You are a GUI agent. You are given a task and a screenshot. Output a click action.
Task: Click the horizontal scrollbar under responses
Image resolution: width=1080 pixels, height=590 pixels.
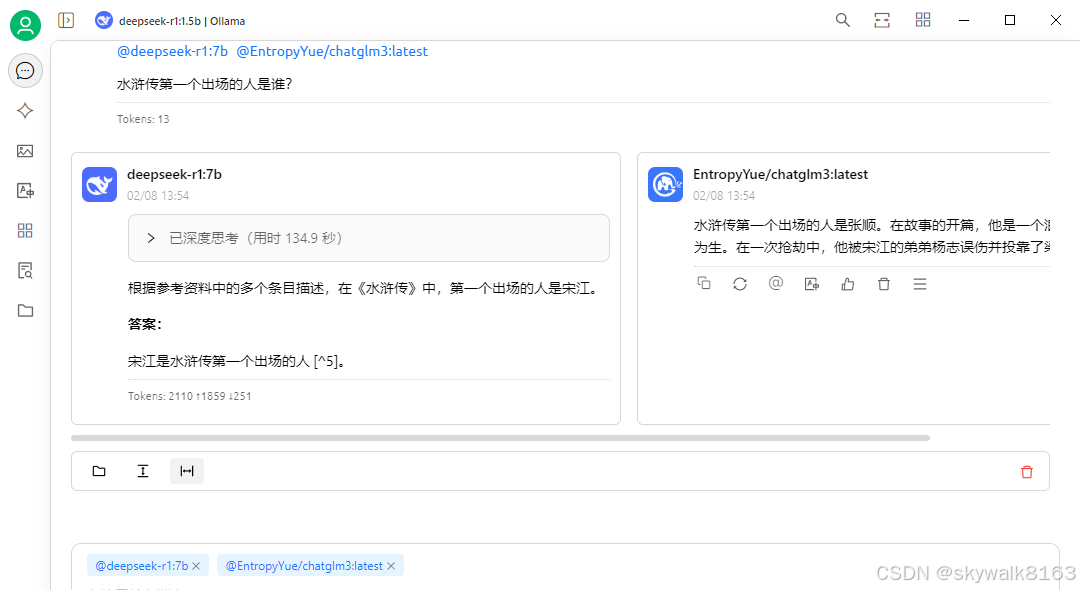[x=500, y=438]
